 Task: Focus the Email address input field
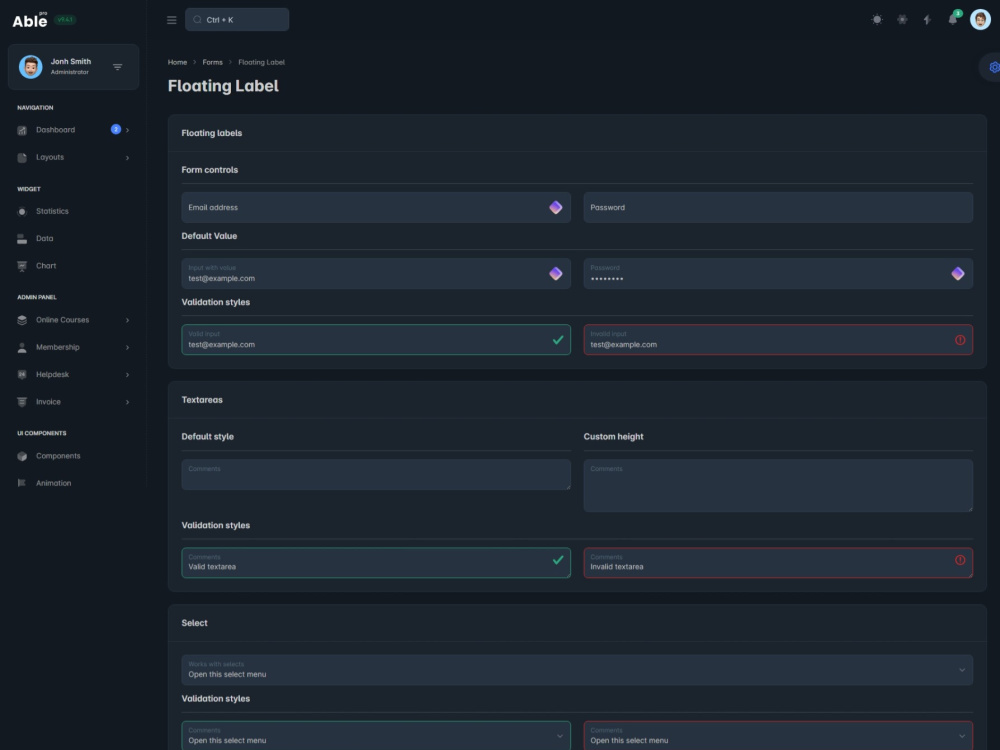(x=376, y=207)
